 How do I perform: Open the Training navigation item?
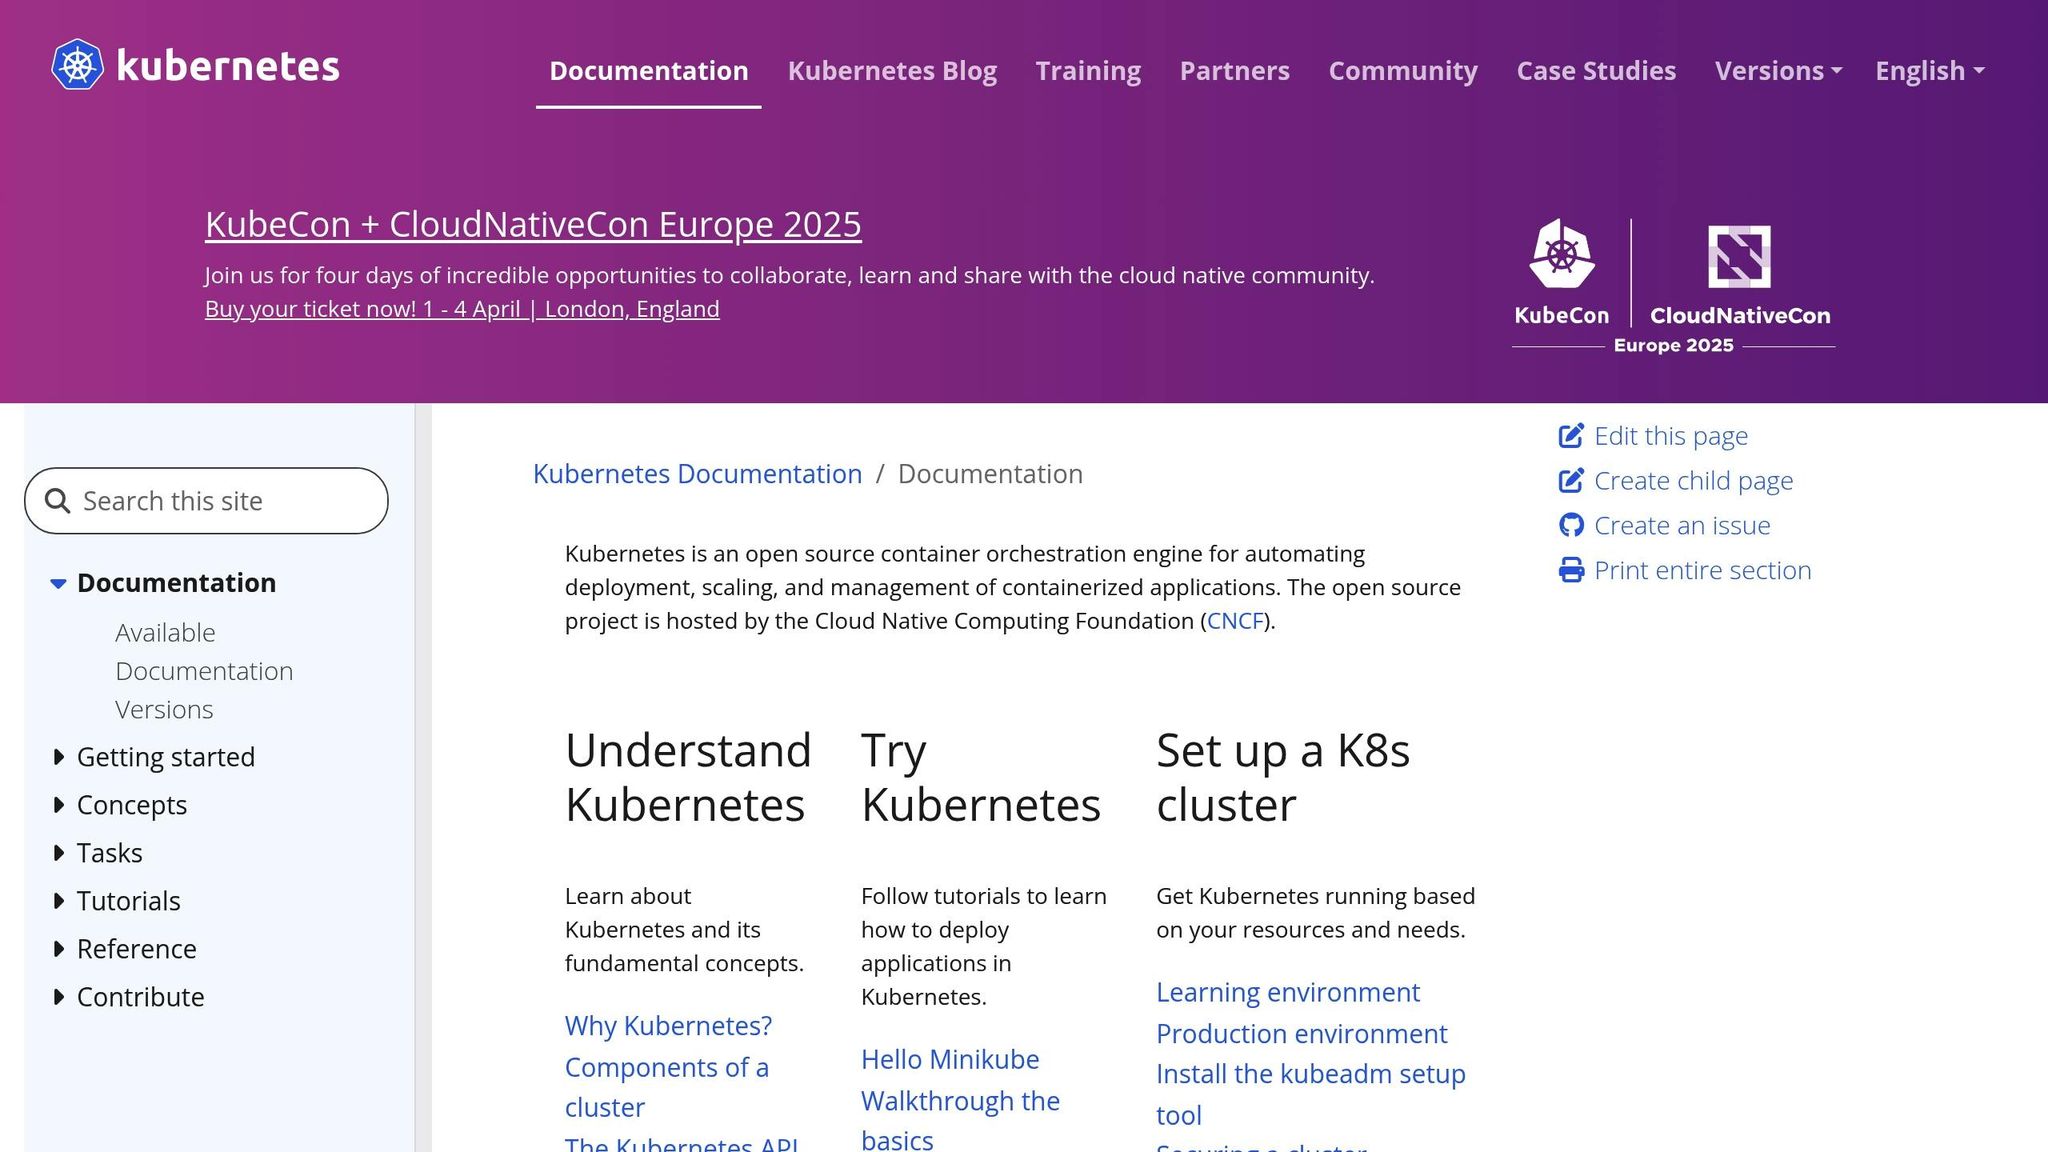[1088, 70]
